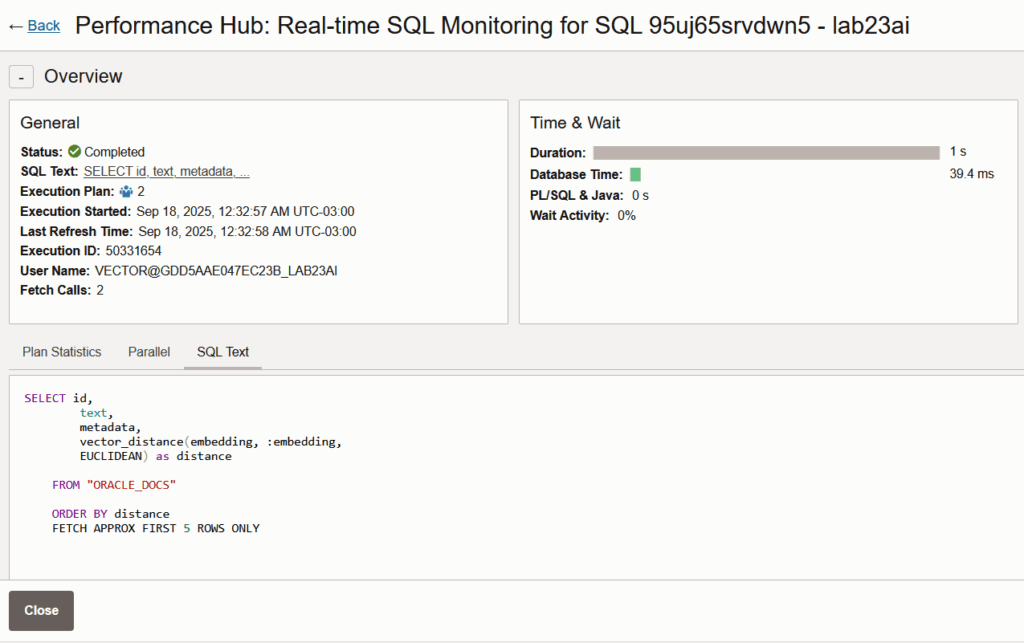
Task: Click the Execution Plan parallel icon
Action: [126, 191]
